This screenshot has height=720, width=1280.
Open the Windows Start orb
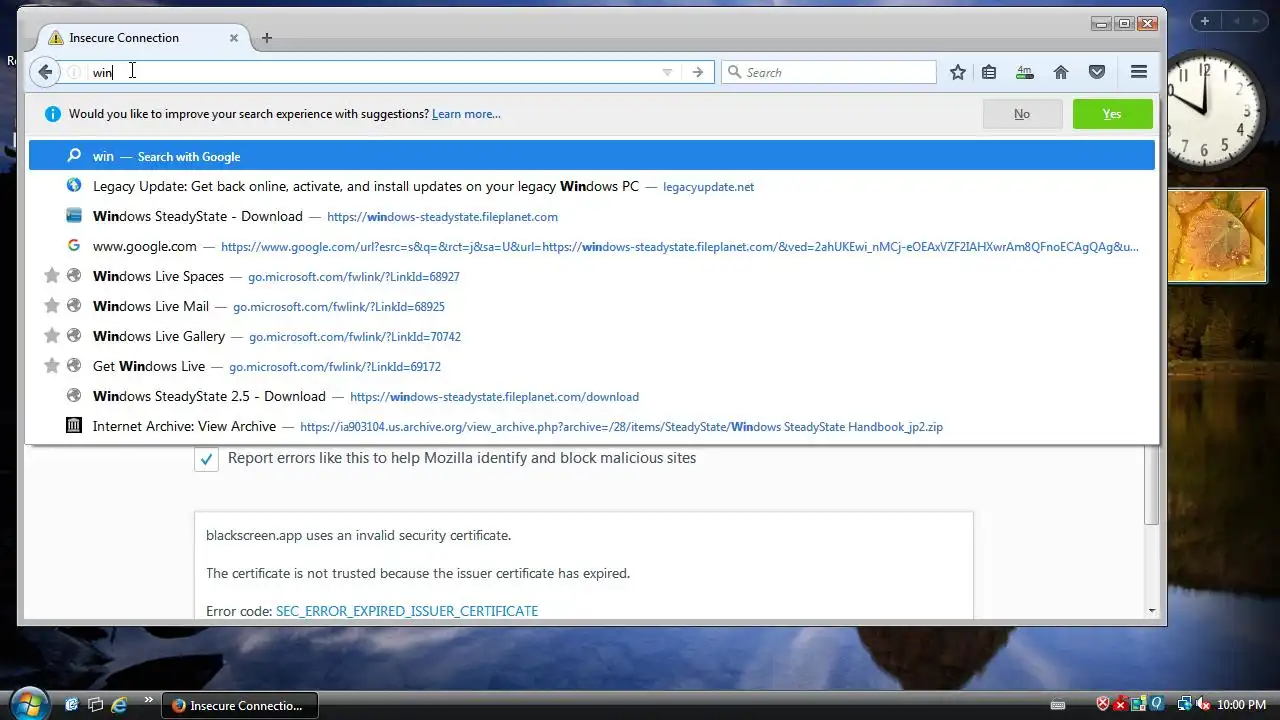29,702
